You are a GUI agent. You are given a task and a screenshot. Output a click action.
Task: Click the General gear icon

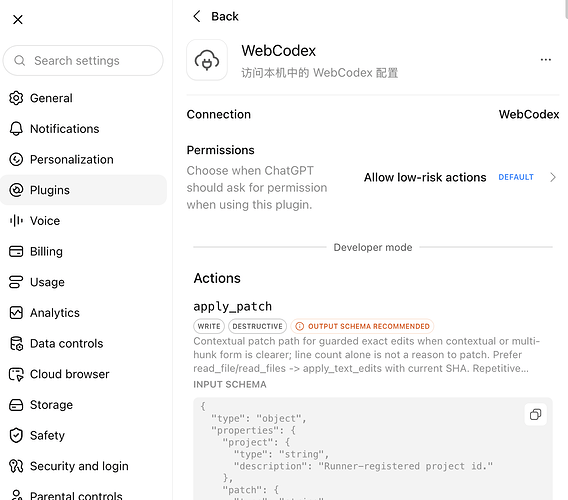16,98
